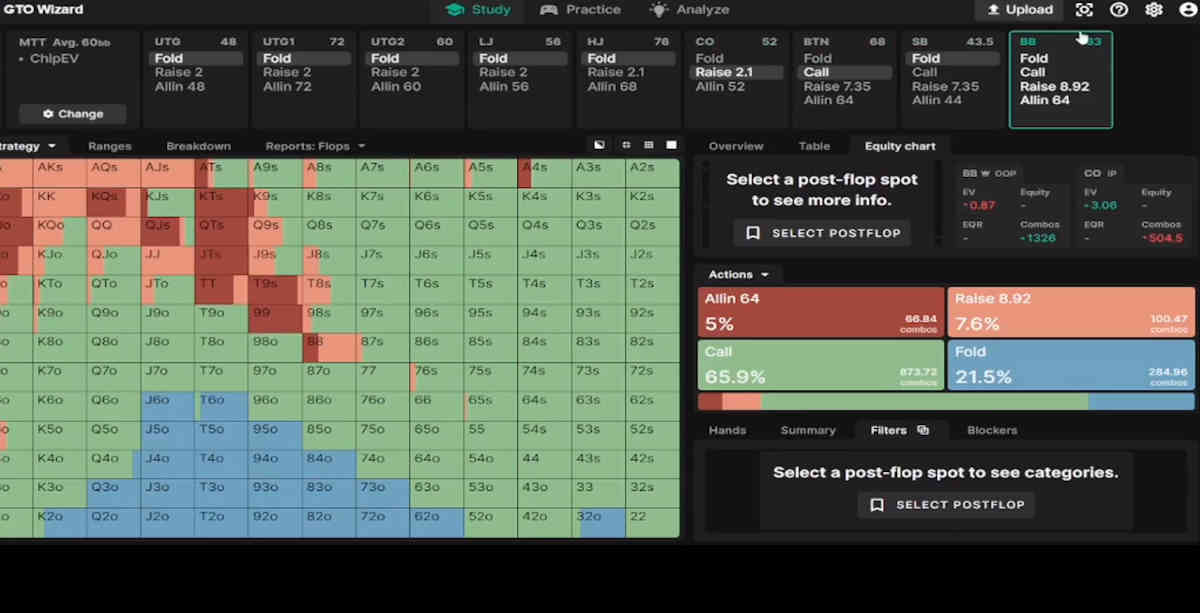Click the Upload button icon
This screenshot has height=613, width=1200.
993,10
